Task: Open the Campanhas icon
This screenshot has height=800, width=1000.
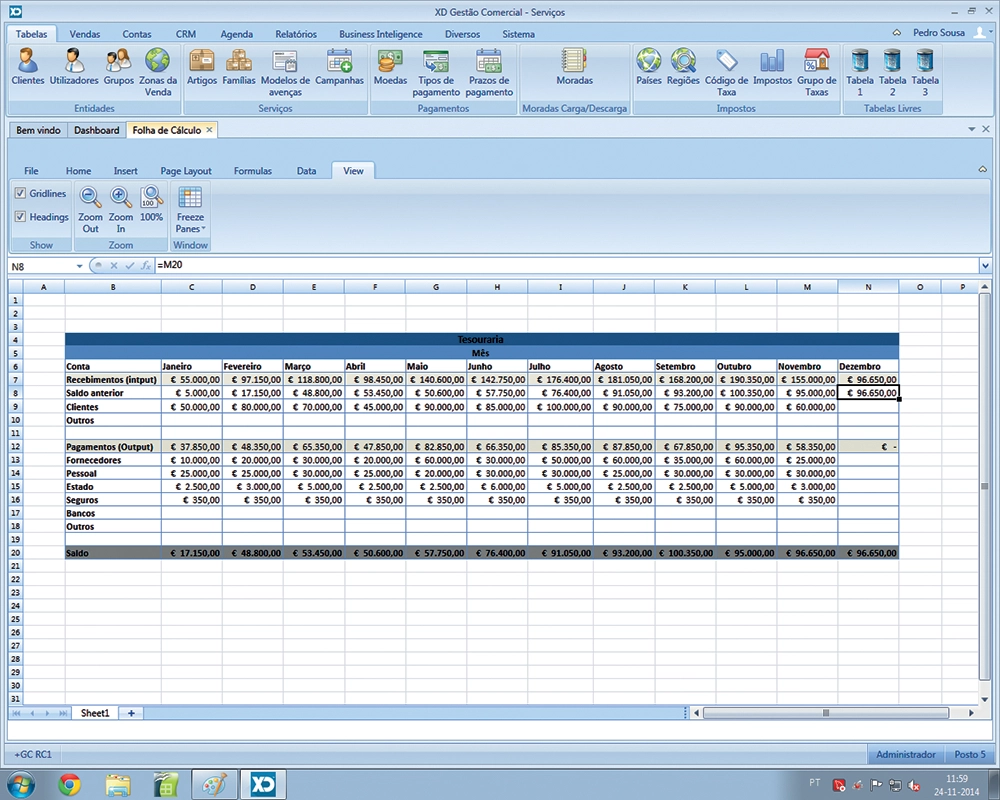Action: [339, 62]
